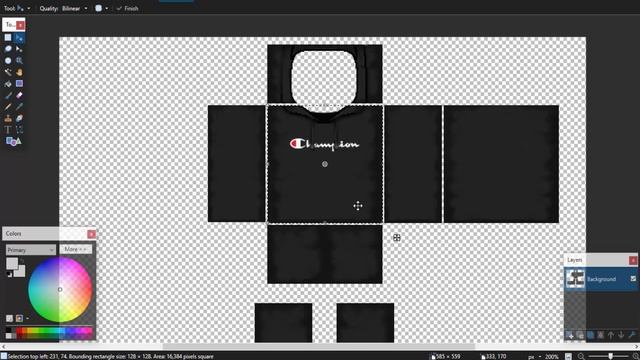Image resolution: width=640 pixels, height=360 pixels.
Task: Select the Zoom tool in toolbox
Action: pos(19,60)
